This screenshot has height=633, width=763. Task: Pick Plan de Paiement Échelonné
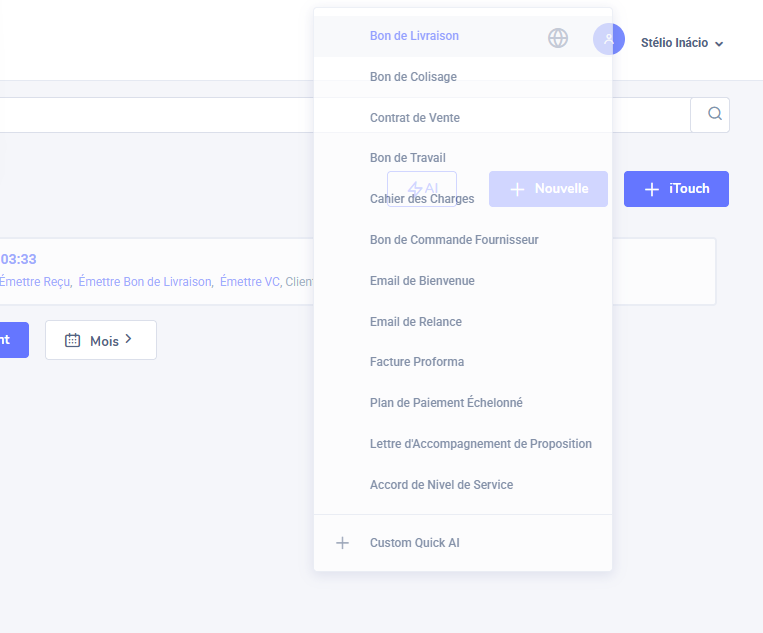pos(462,403)
